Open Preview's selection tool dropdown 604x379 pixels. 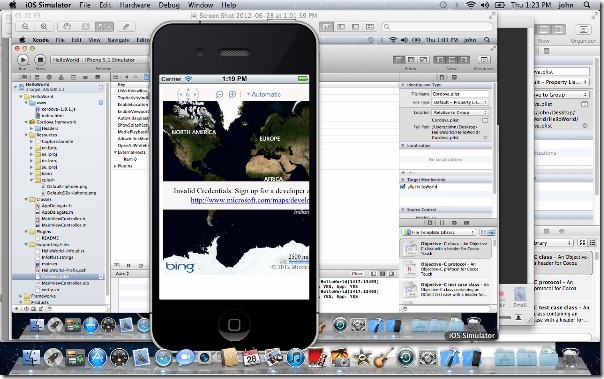pos(104,27)
